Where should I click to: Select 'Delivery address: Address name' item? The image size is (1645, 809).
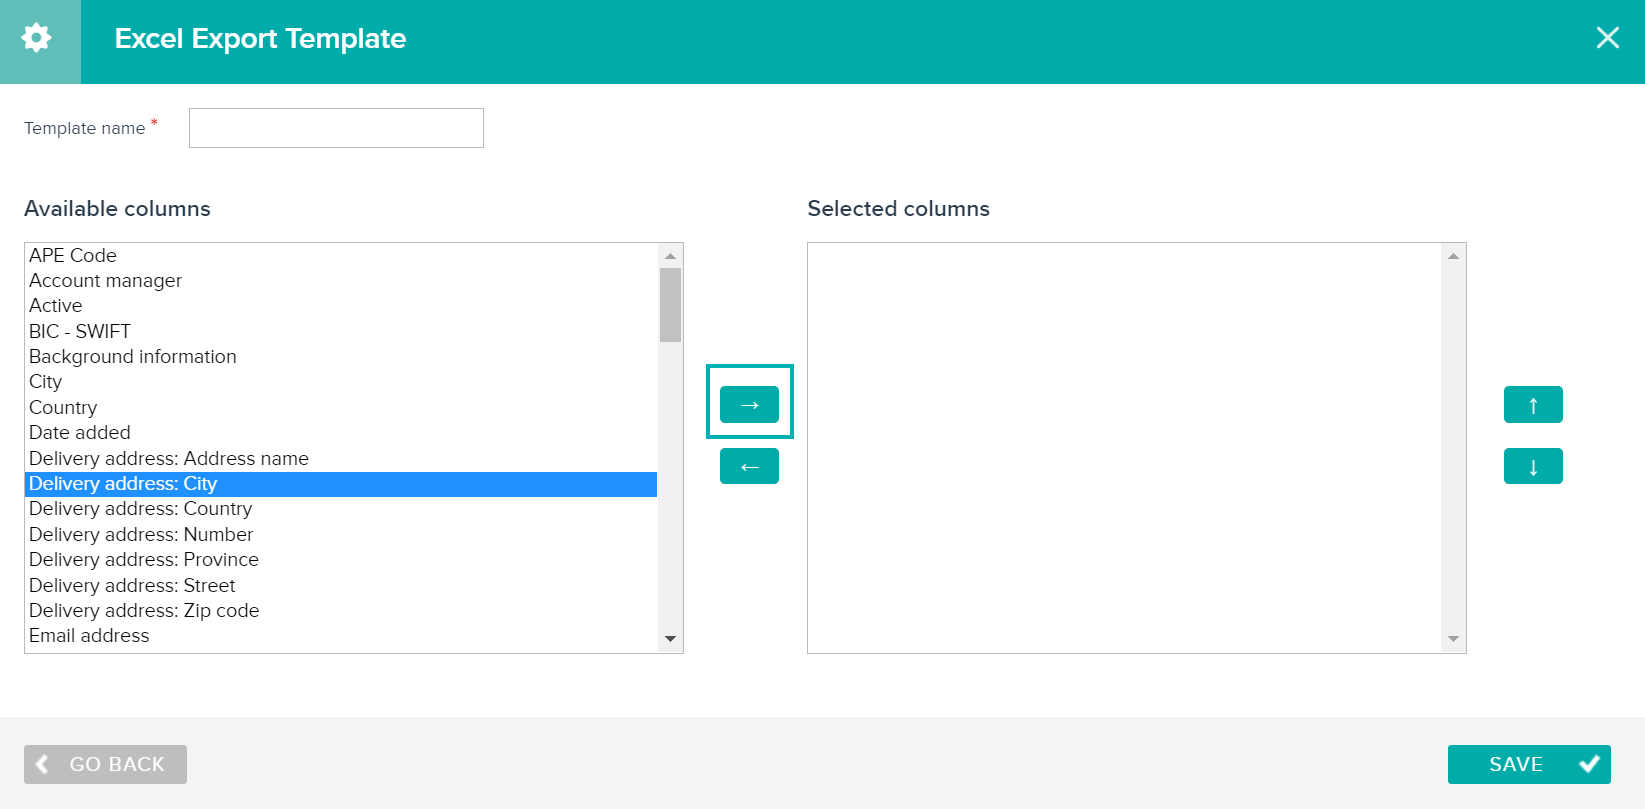[x=341, y=458]
